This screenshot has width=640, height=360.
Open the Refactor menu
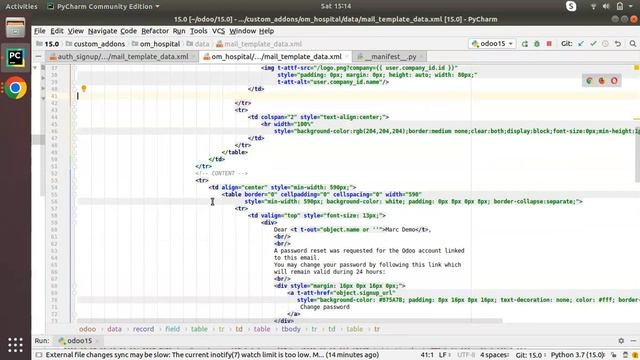click(x=155, y=31)
